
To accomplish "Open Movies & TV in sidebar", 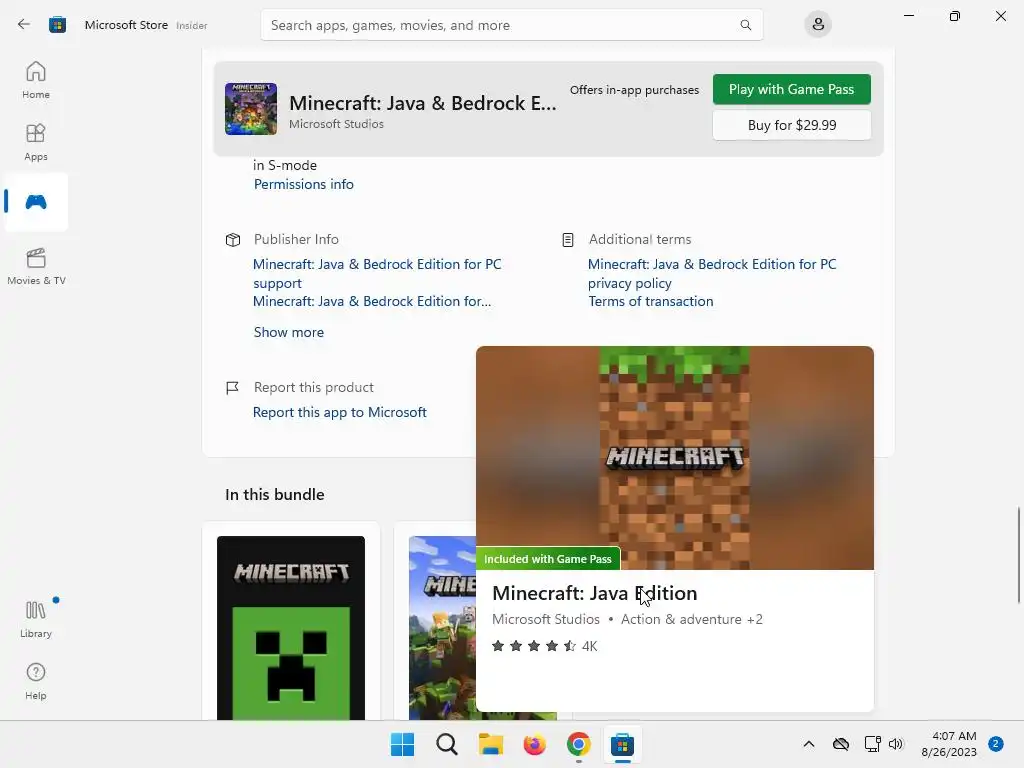I will tap(36, 266).
